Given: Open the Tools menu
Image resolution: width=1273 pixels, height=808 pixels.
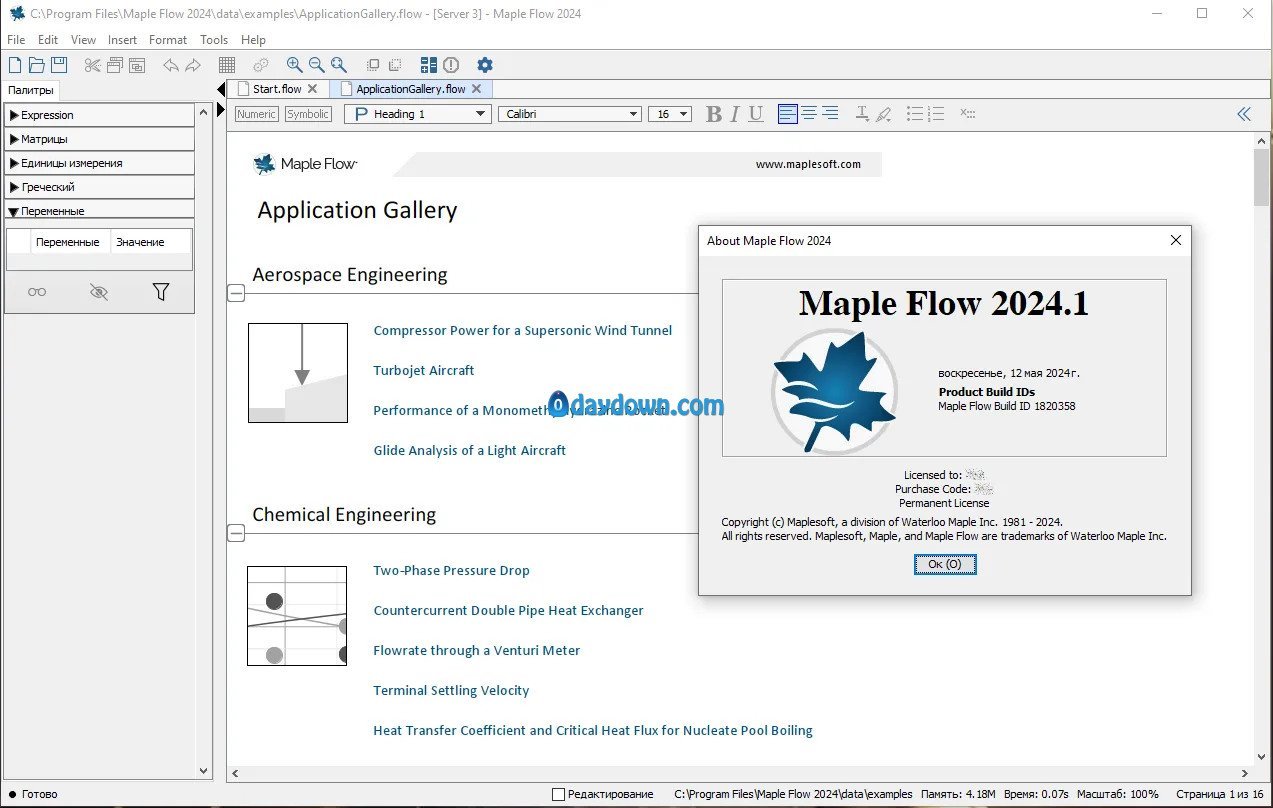Looking at the screenshot, I should coord(214,40).
